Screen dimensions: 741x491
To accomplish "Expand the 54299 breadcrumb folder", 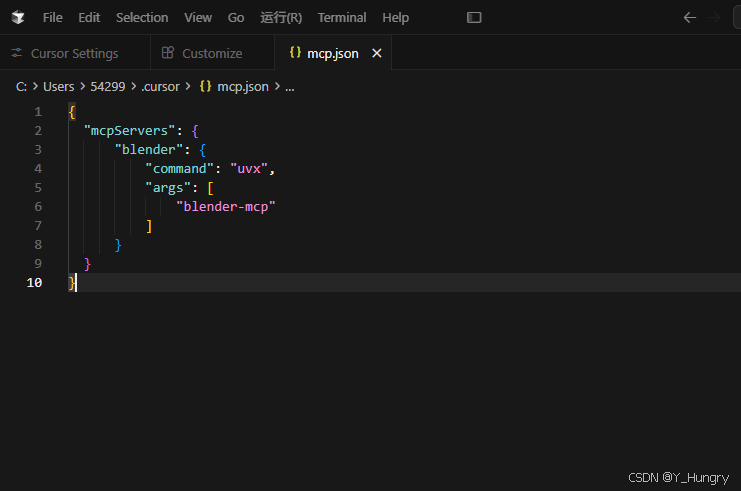I will [108, 86].
